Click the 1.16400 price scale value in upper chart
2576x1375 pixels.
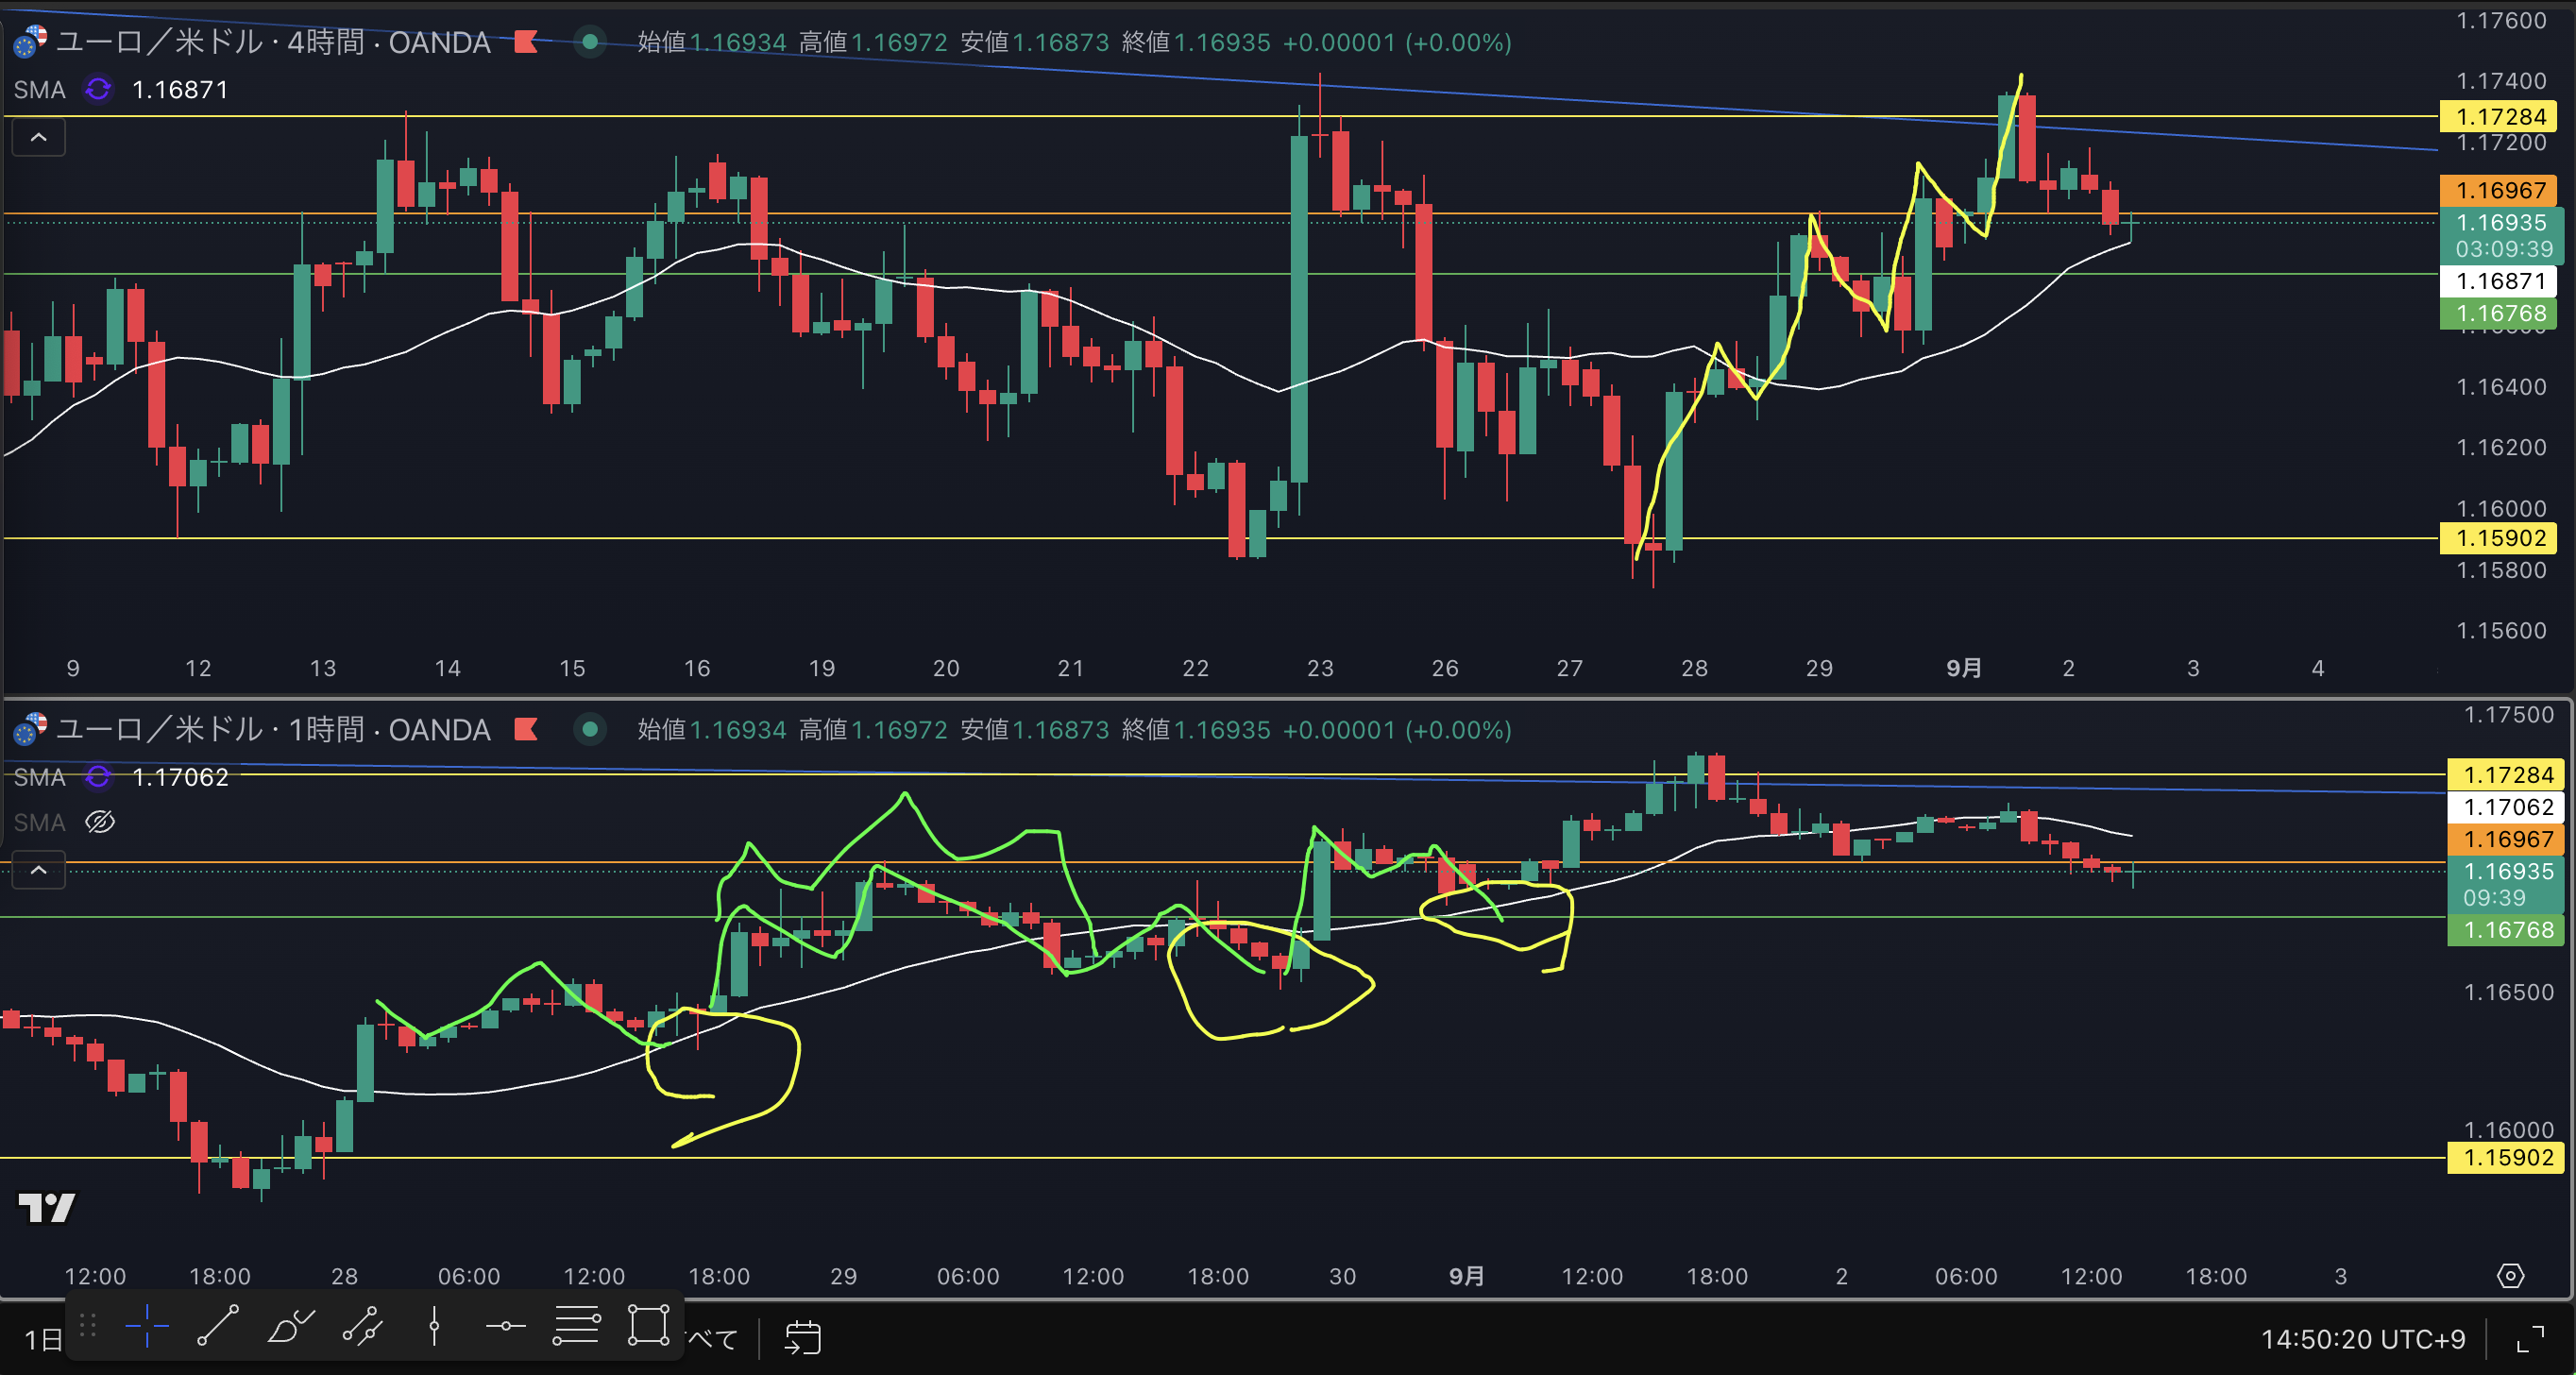2501,386
